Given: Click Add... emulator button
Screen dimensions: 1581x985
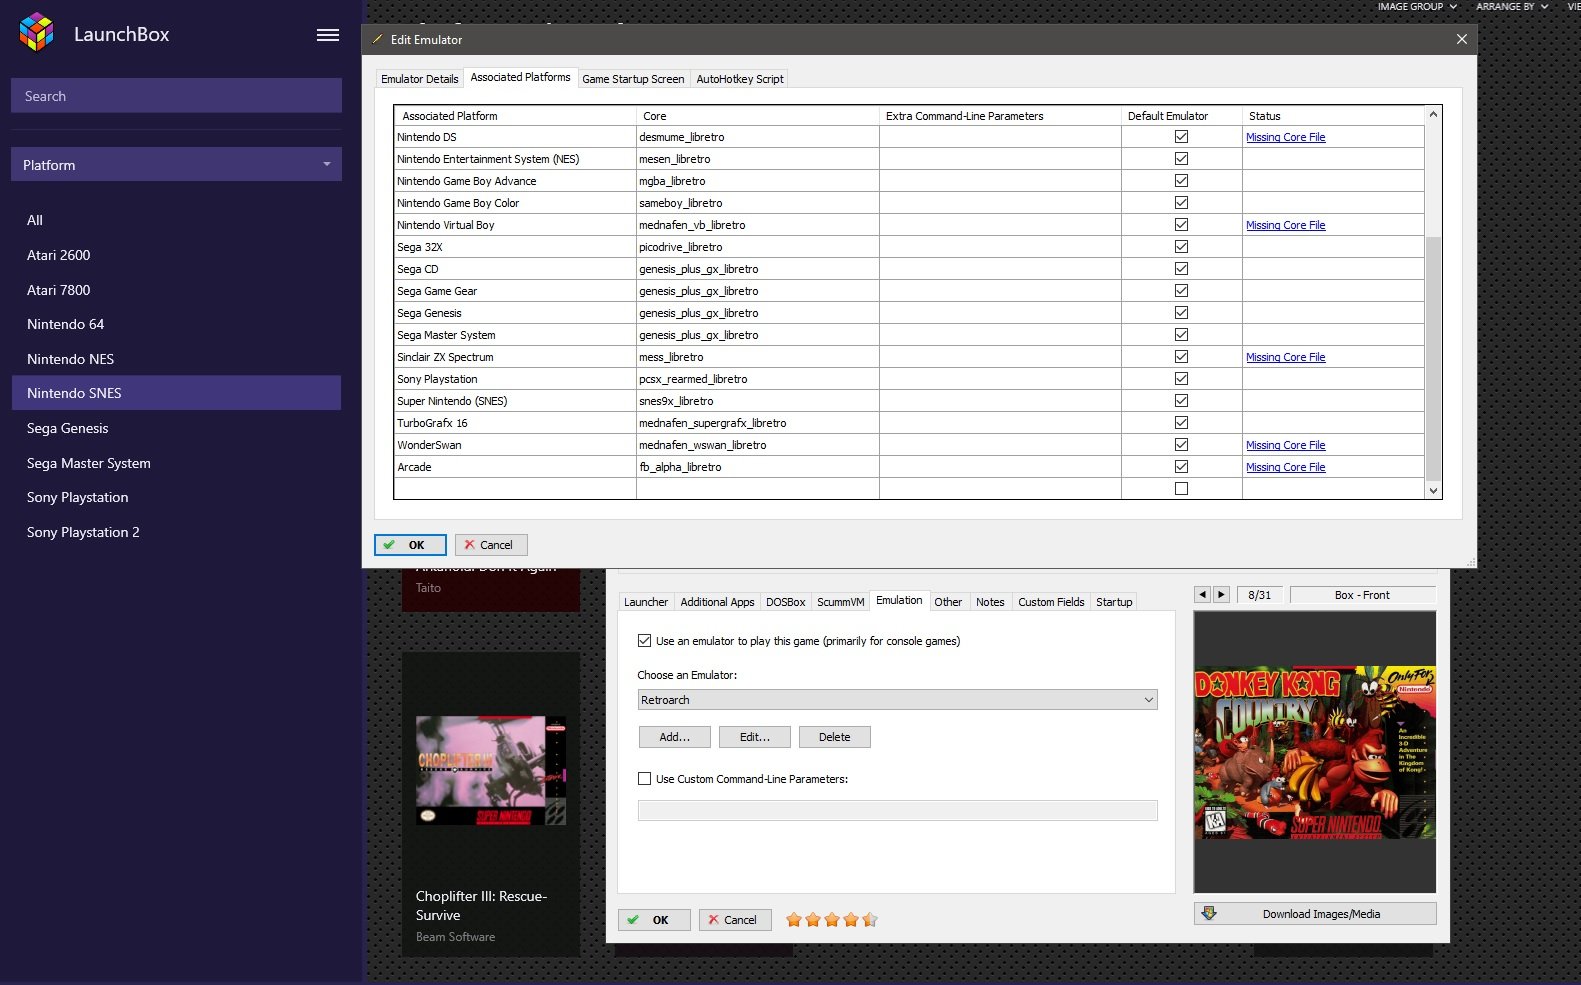Looking at the screenshot, I should 675,737.
